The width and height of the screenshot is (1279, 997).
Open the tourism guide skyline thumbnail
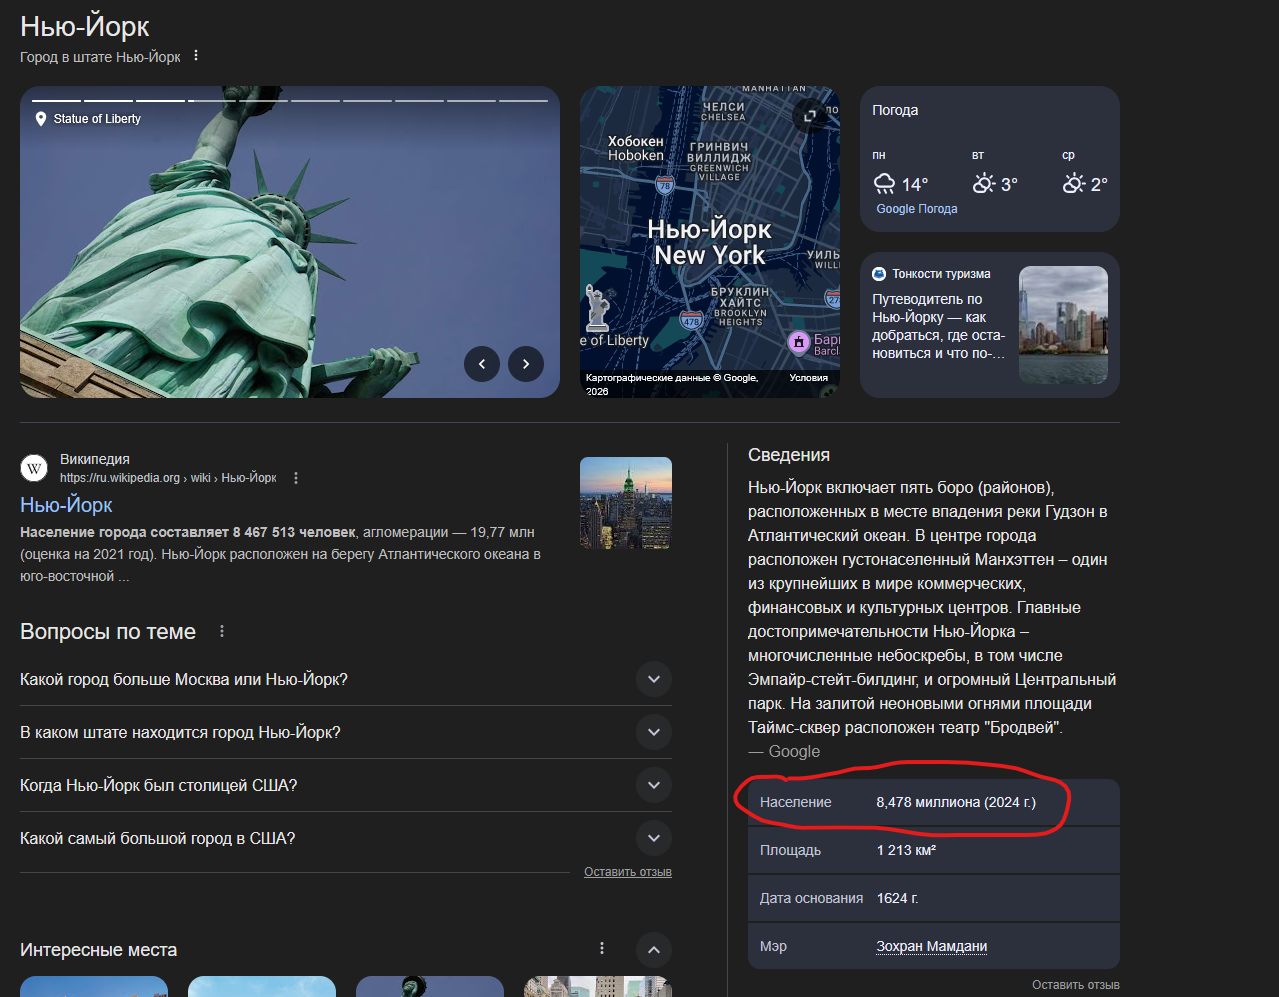tap(1063, 325)
